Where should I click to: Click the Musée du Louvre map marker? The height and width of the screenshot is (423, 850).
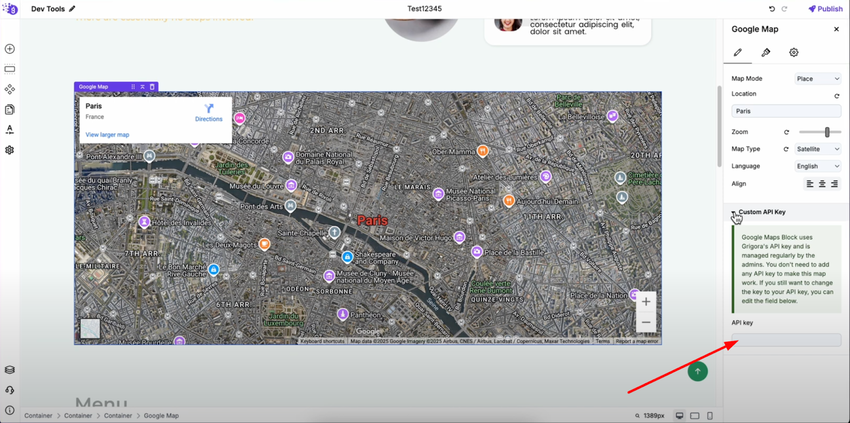click(x=291, y=186)
